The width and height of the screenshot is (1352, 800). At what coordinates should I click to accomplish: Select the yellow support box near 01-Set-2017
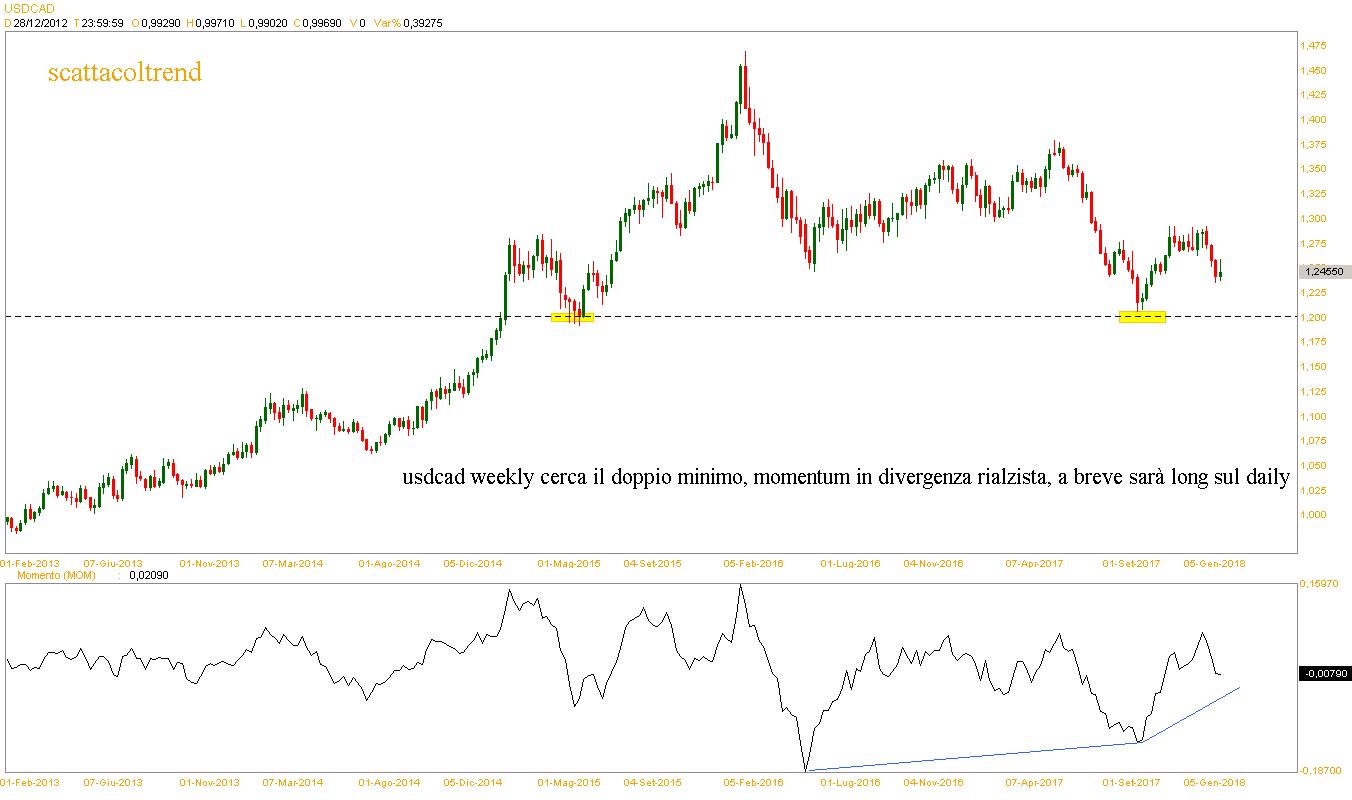point(1142,317)
